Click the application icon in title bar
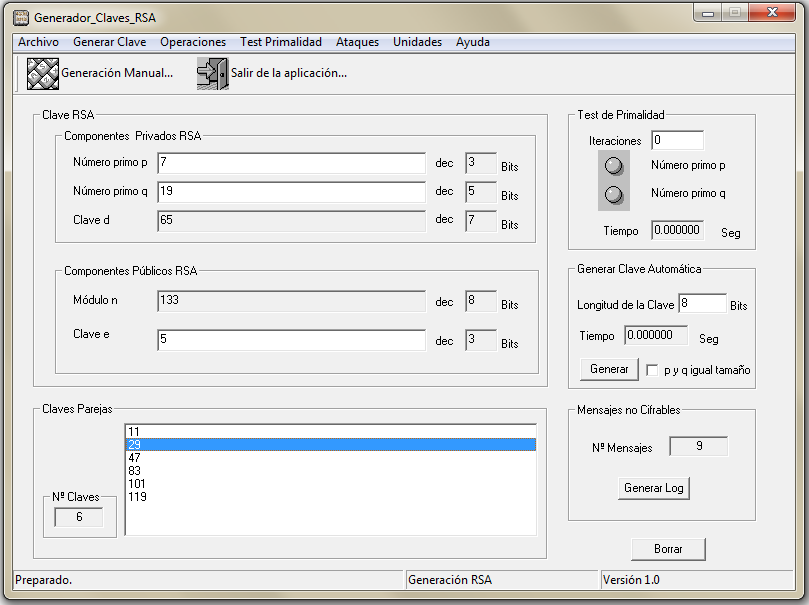This screenshot has width=809, height=605. [x=20, y=17]
